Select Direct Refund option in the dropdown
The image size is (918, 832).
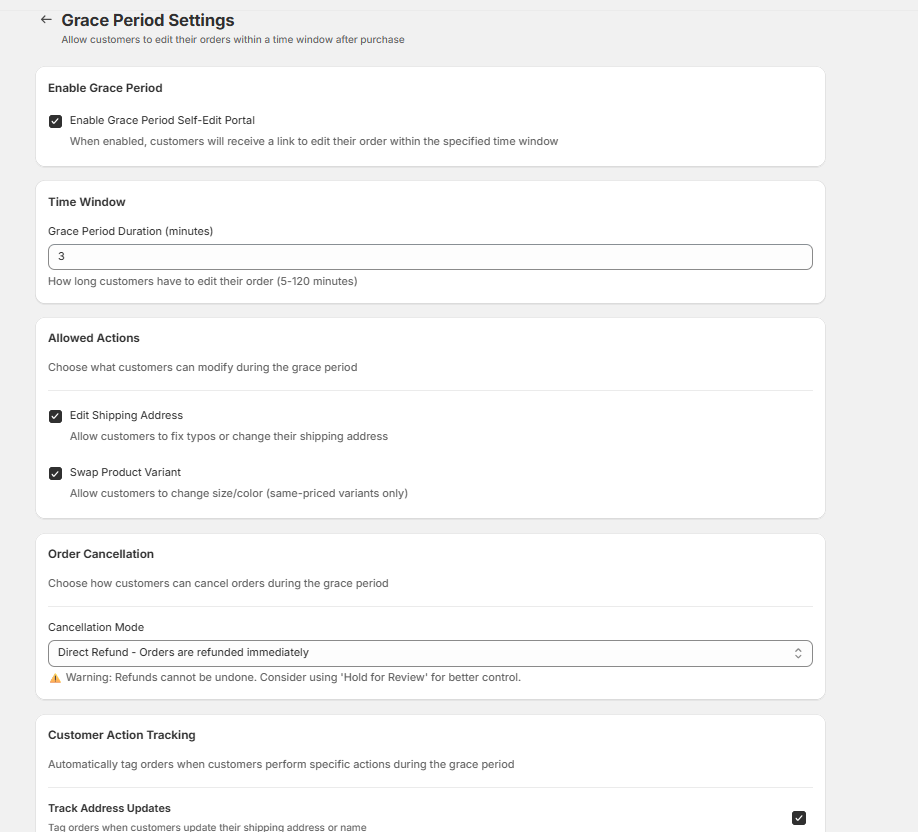[x=430, y=652]
